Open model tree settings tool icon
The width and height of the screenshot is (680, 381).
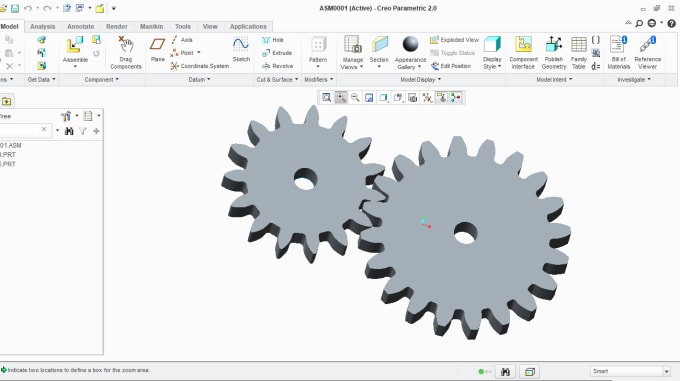point(66,116)
